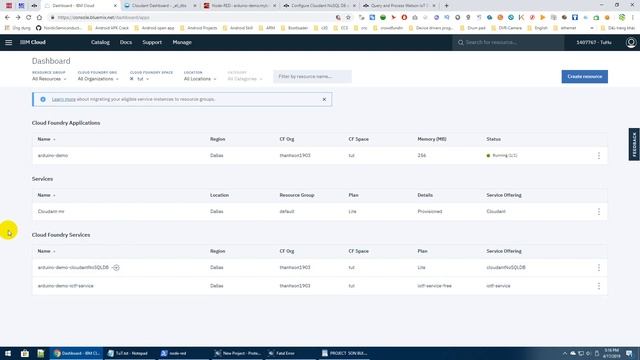
Task: Open a new browser tab with plus
Action: click(446, 6)
